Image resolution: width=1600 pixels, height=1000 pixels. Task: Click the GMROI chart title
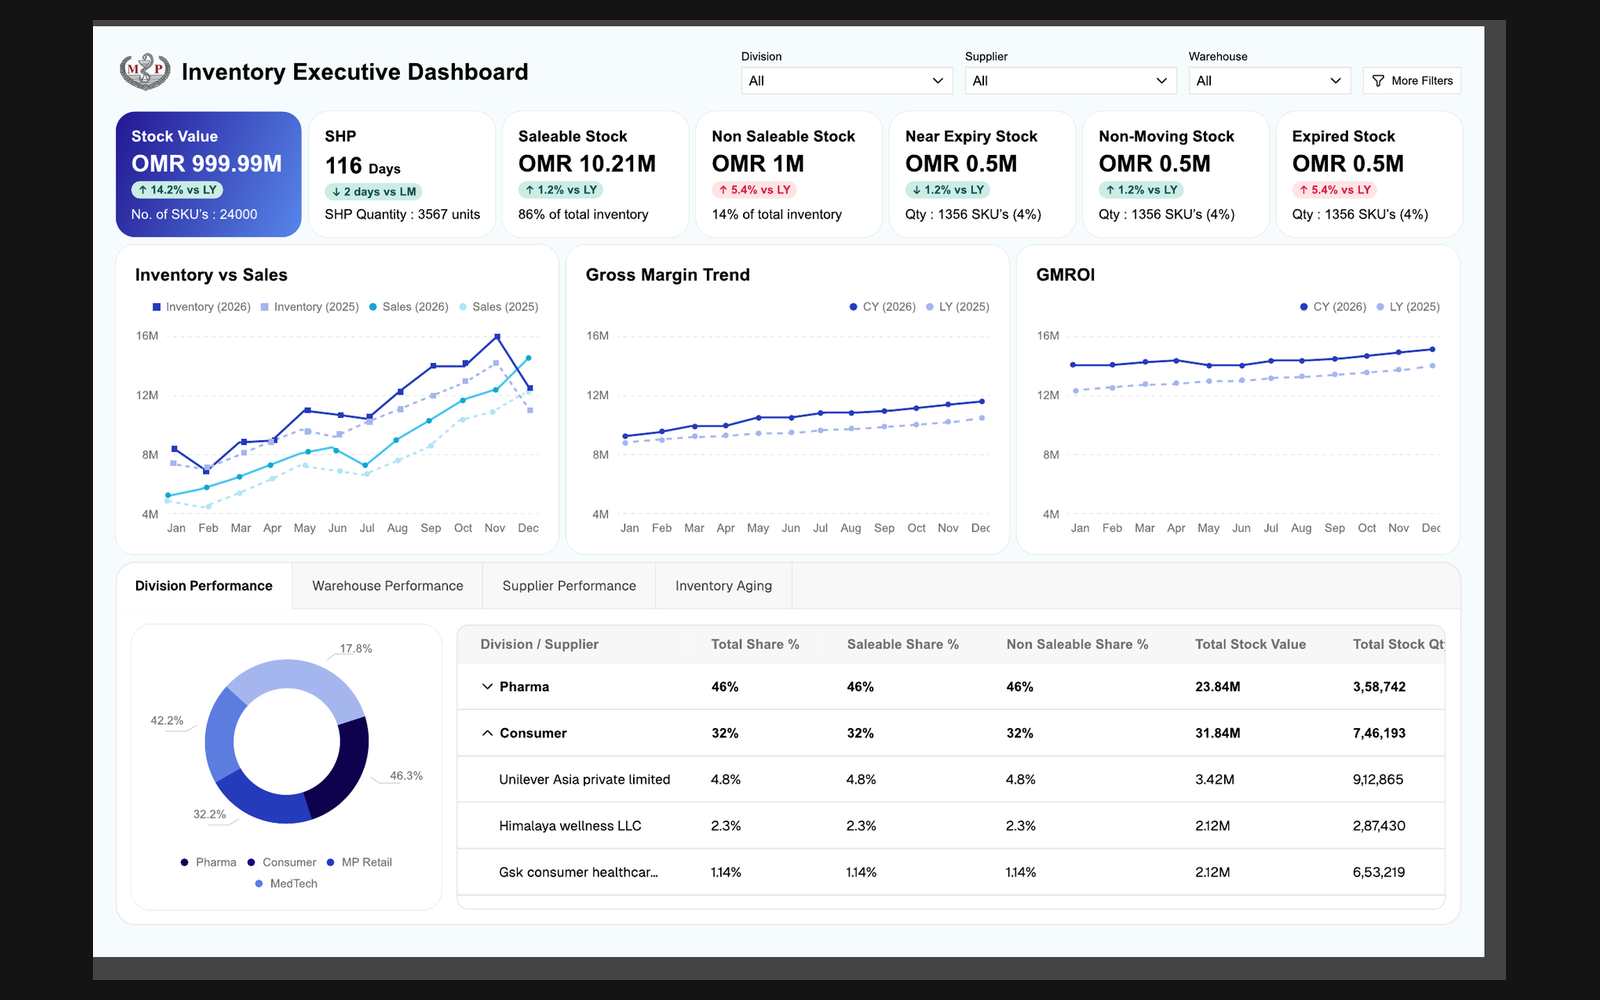coord(1065,275)
